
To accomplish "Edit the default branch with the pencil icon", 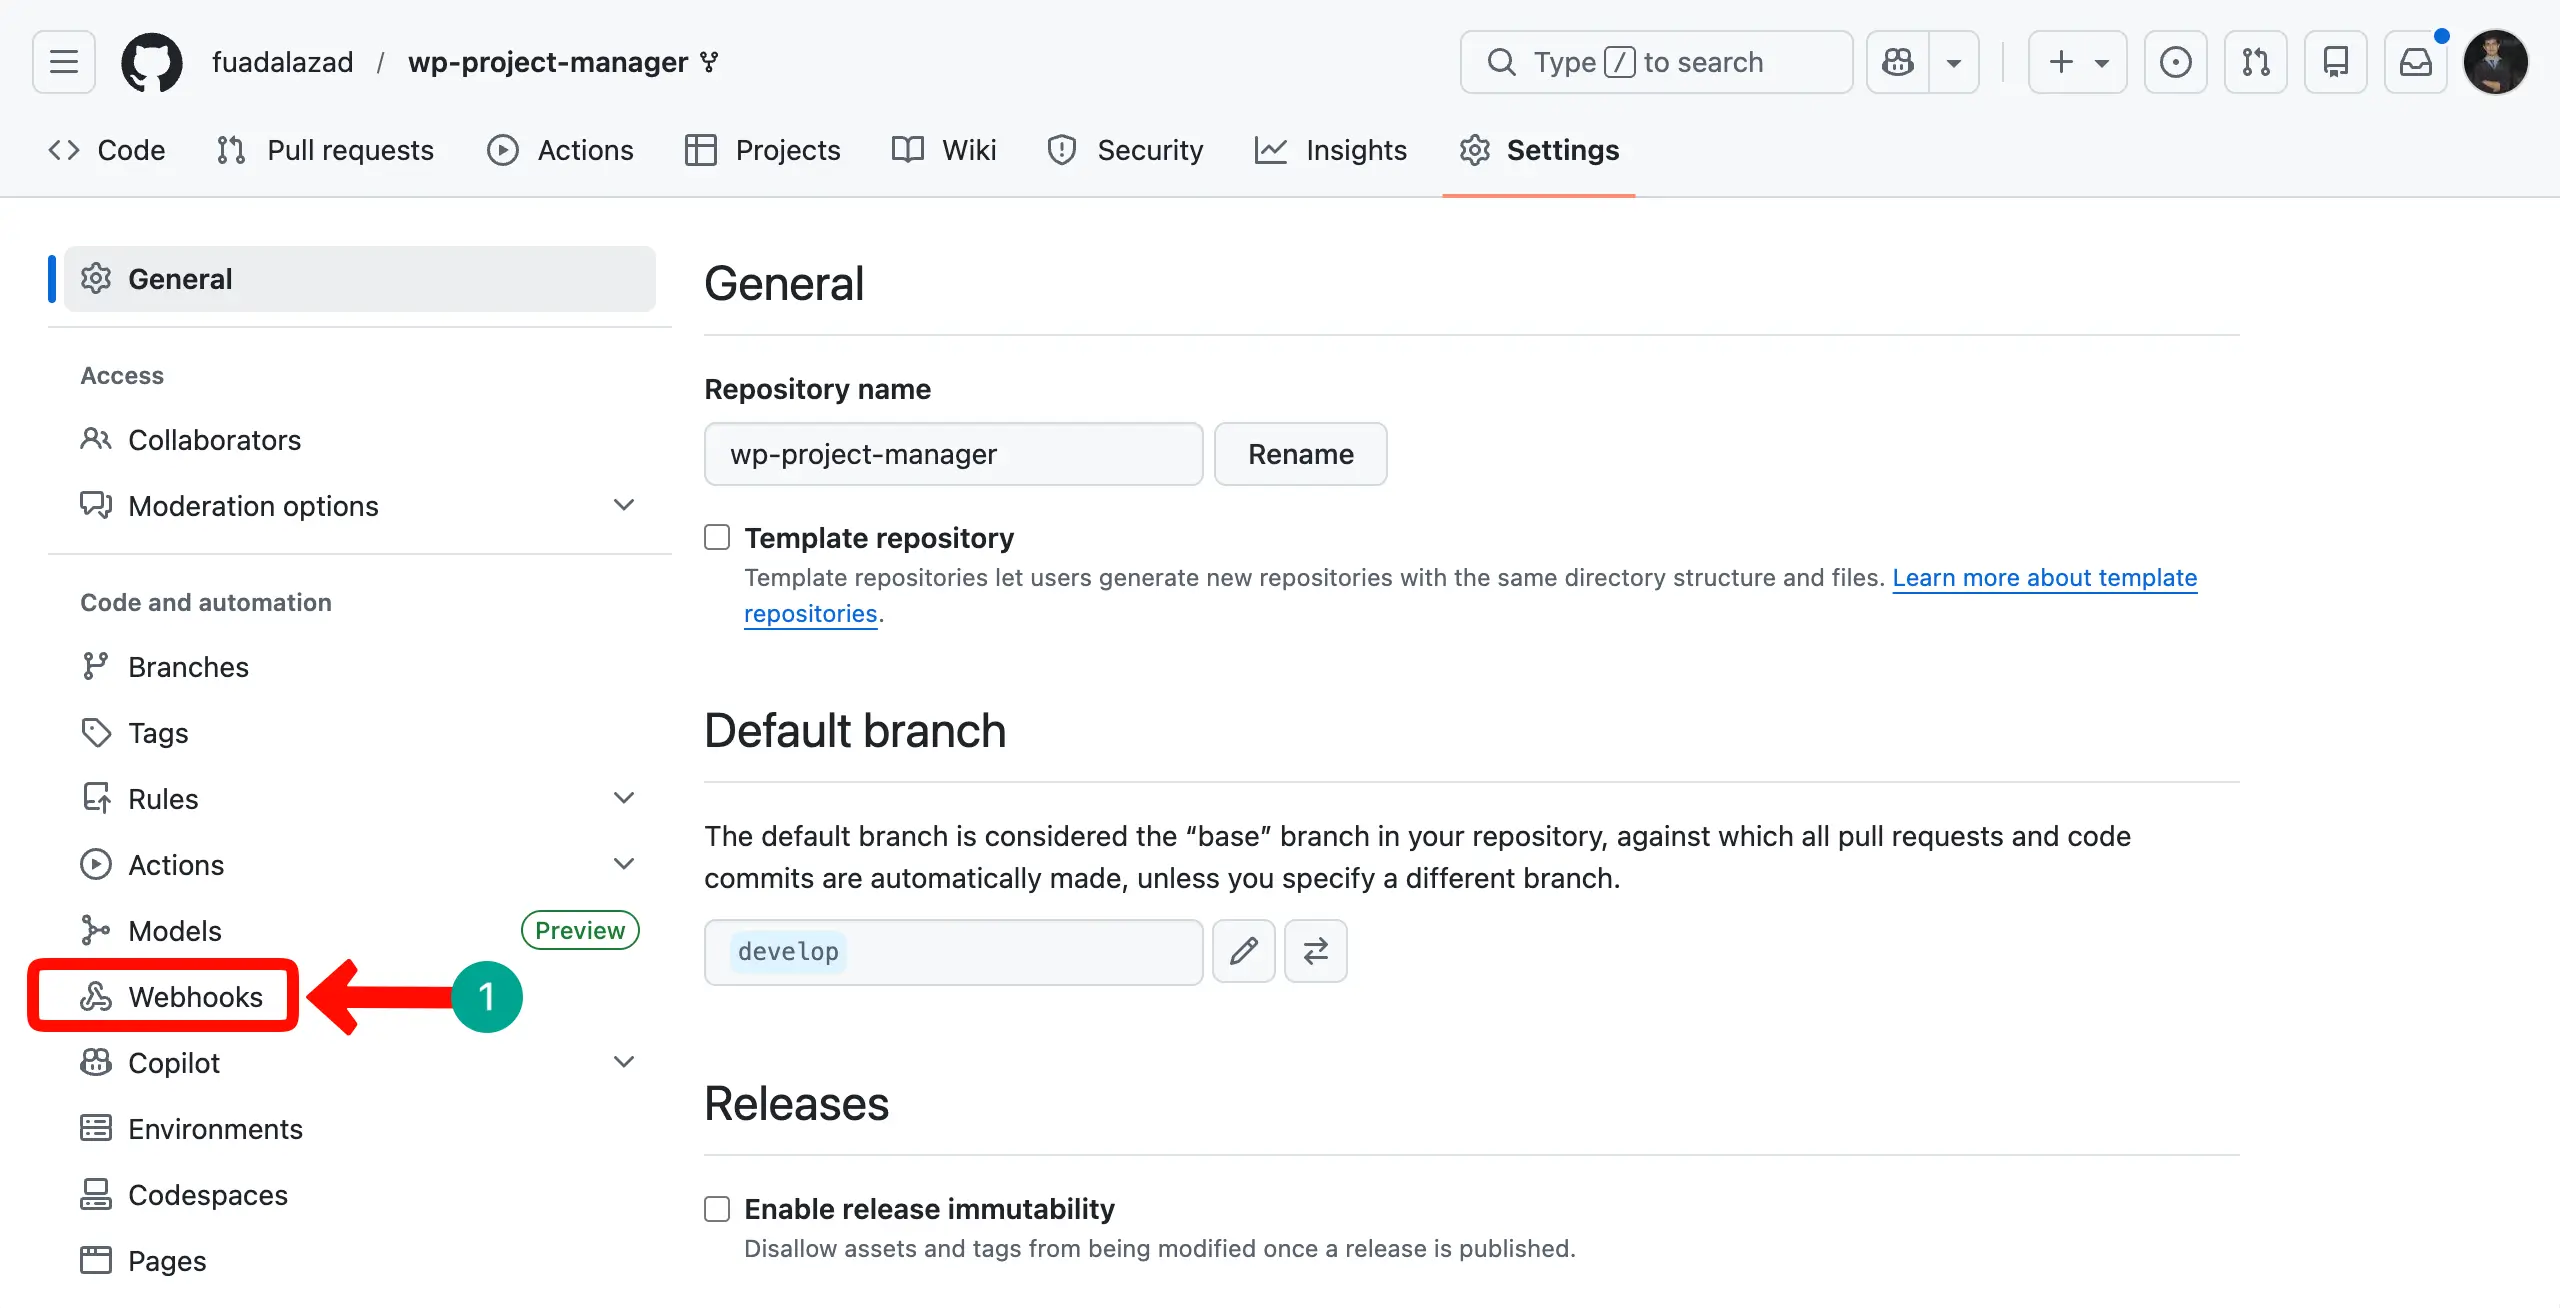I will pyautogui.click(x=1243, y=951).
